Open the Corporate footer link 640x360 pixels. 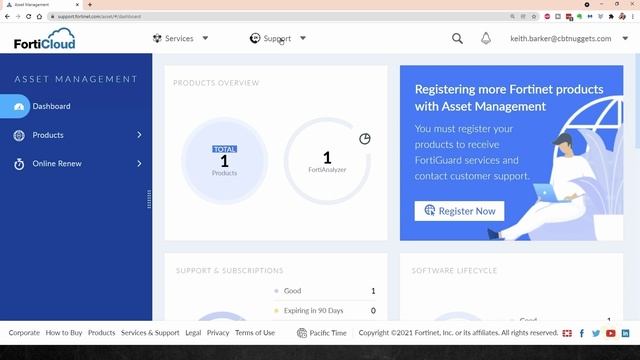click(x=24, y=333)
